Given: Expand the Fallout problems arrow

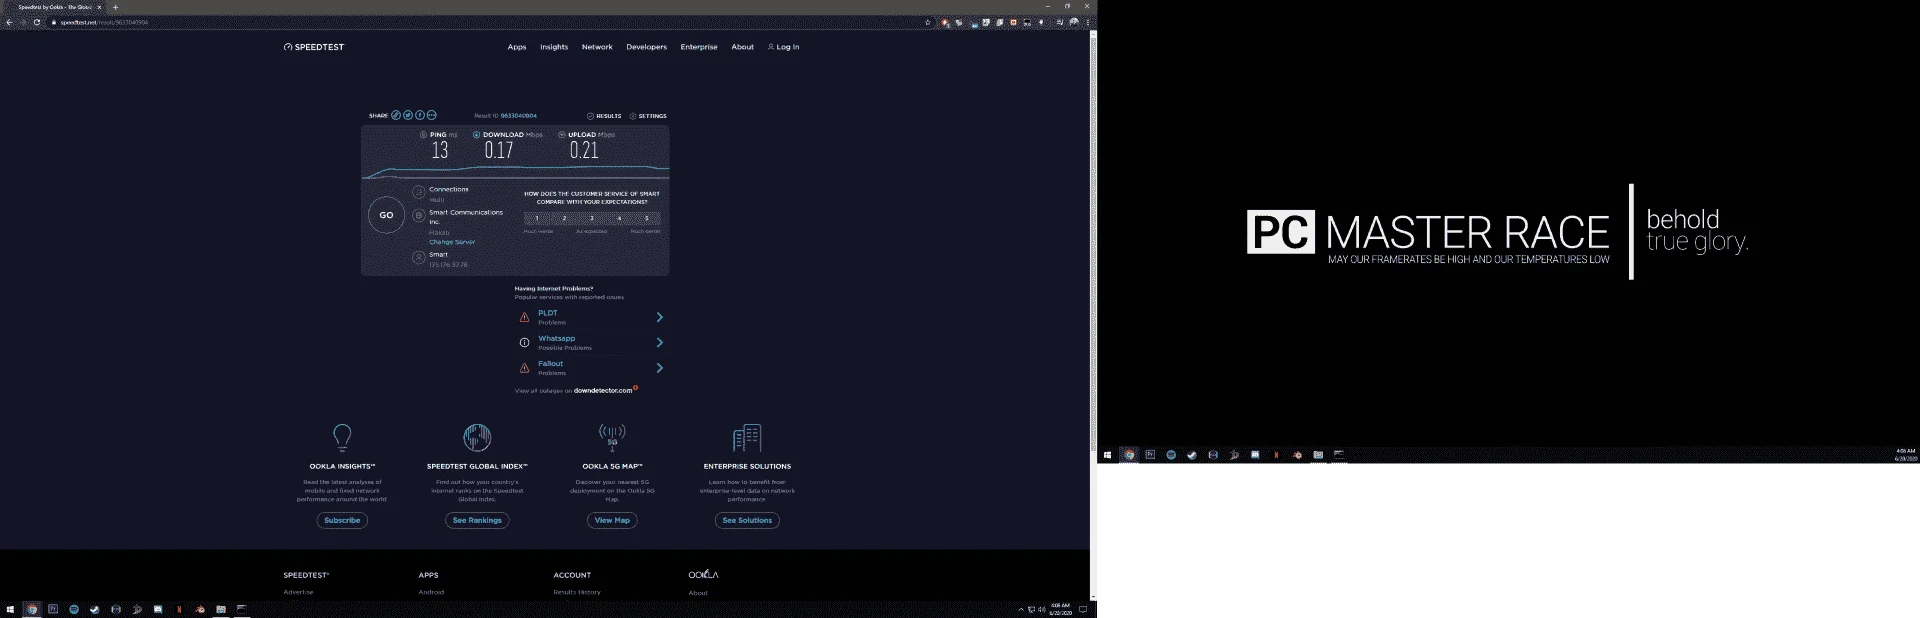Looking at the screenshot, I should click(660, 368).
